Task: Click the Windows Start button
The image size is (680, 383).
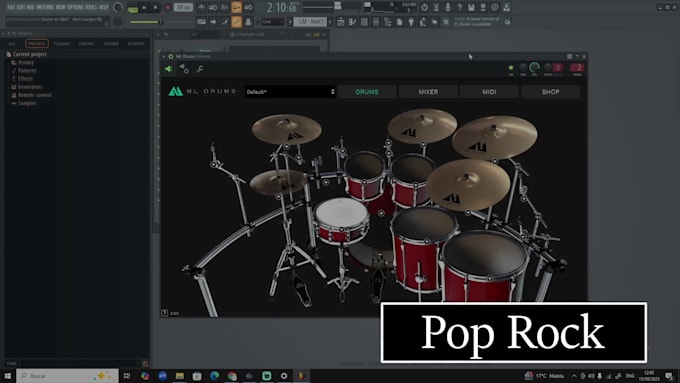Action: (7, 376)
